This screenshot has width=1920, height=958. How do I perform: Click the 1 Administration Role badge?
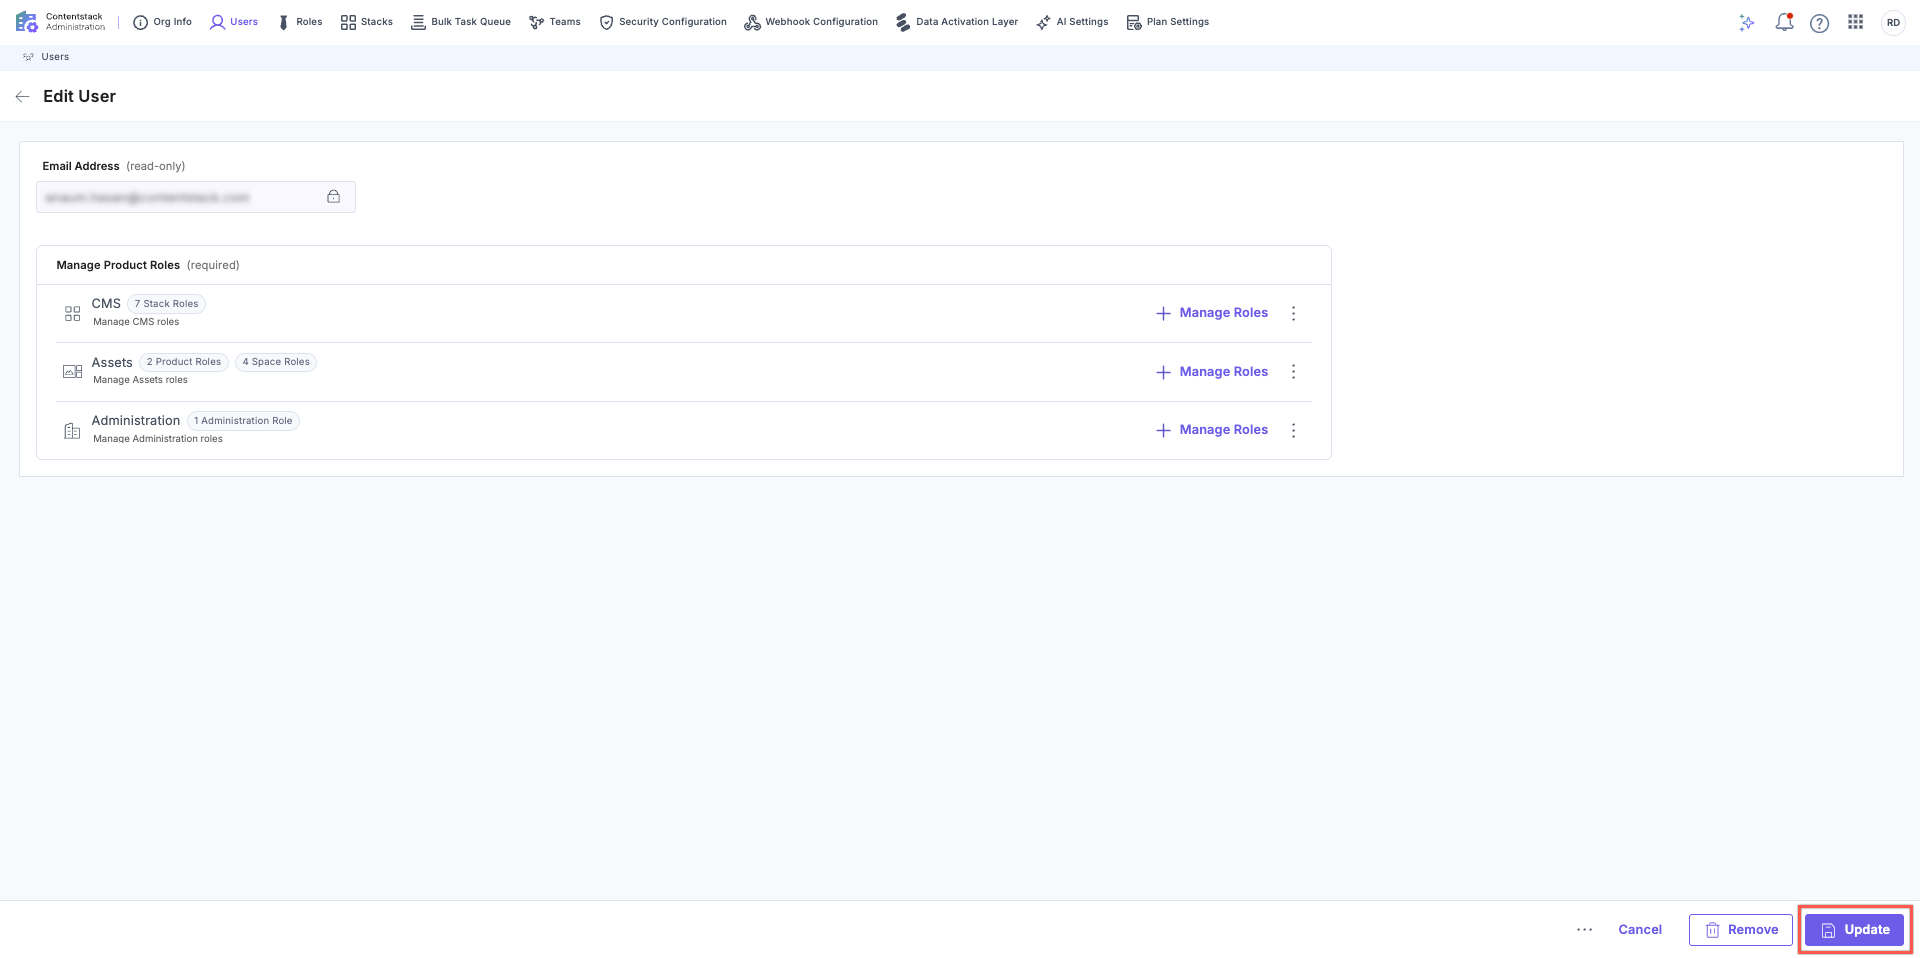tap(244, 421)
